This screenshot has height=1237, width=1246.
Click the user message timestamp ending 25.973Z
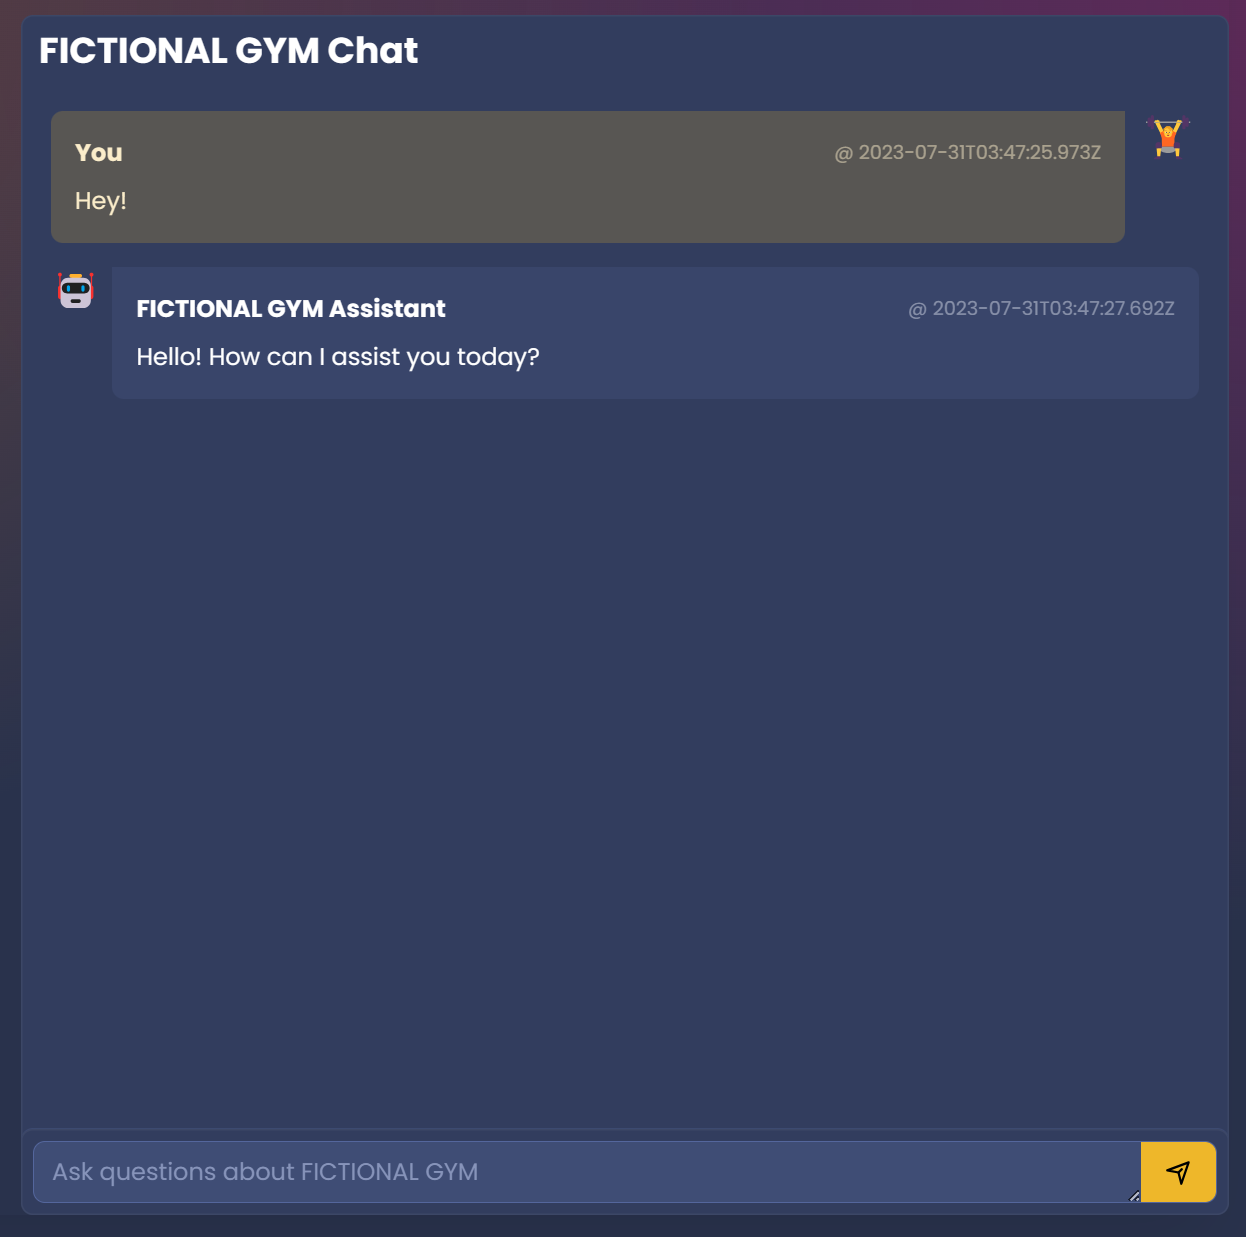tap(979, 153)
